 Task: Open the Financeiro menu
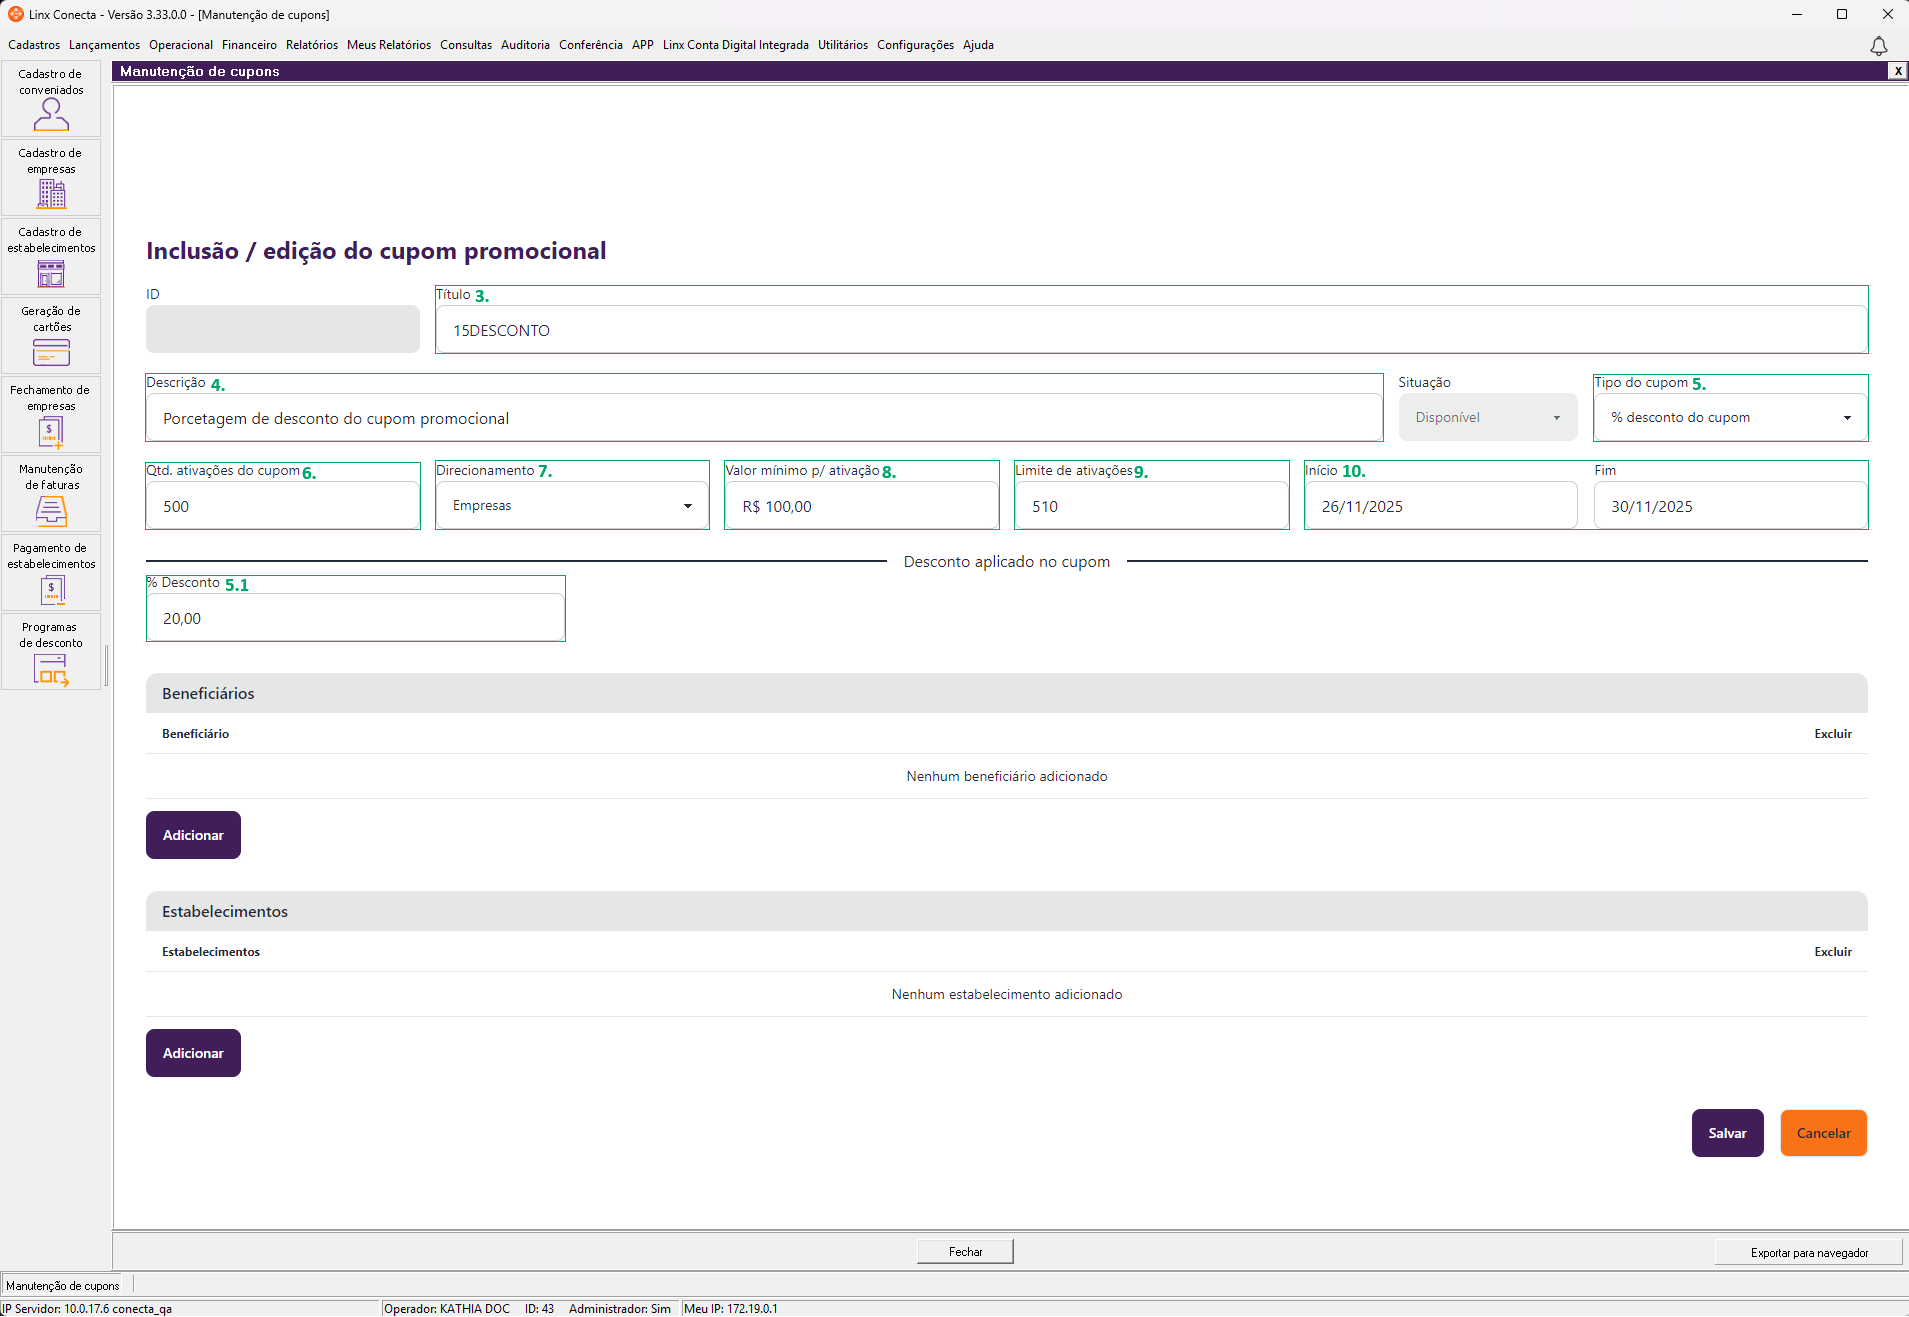249,45
